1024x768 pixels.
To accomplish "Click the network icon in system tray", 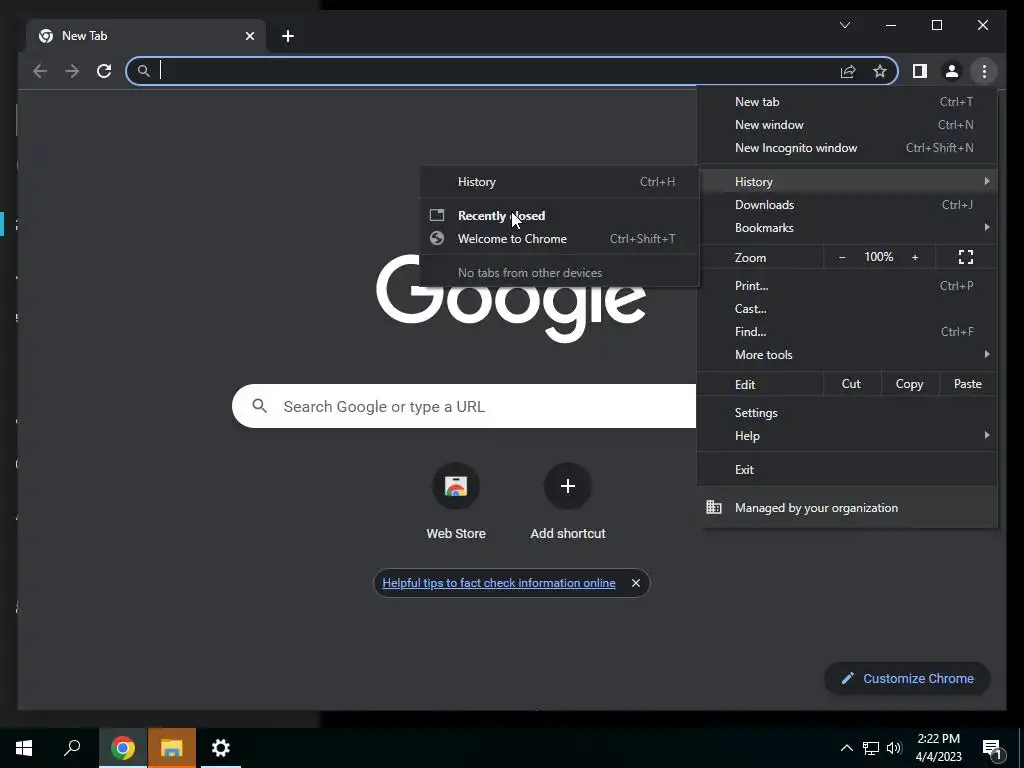I will coord(871,748).
